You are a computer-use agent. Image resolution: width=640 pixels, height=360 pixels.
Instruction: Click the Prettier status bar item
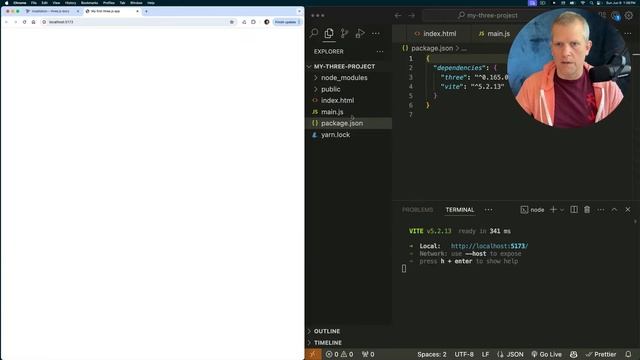click(x=600, y=354)
